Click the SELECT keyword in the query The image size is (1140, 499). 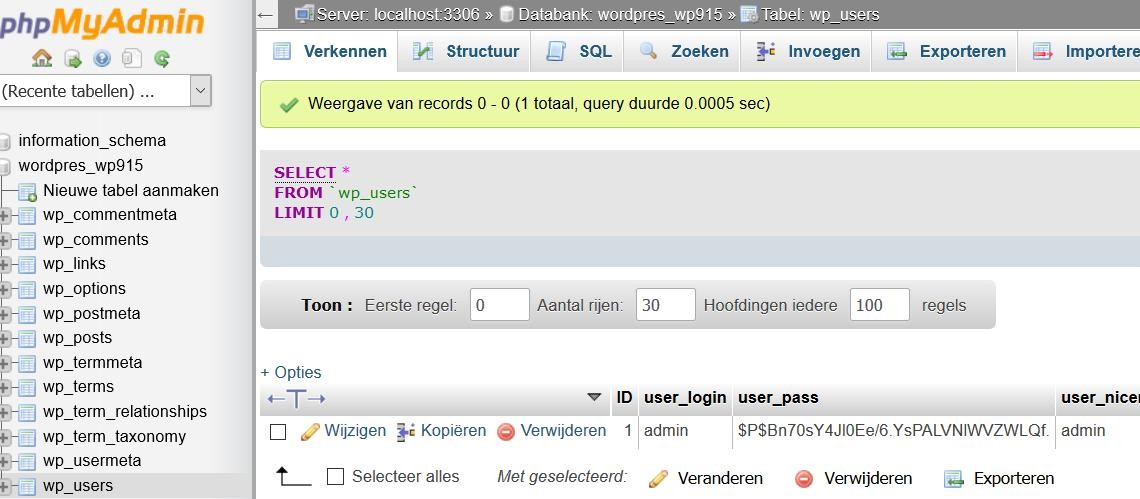[305, 173]
